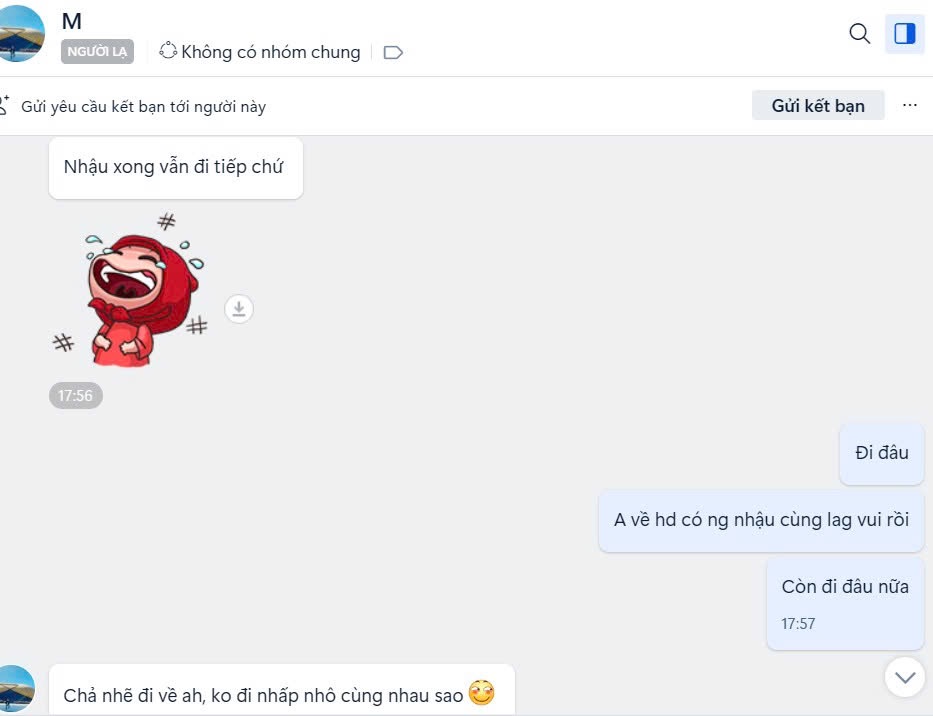Screen dimensions: 933x716
Task: Click the tag label icon near header
Action: [x=393, y=52]
